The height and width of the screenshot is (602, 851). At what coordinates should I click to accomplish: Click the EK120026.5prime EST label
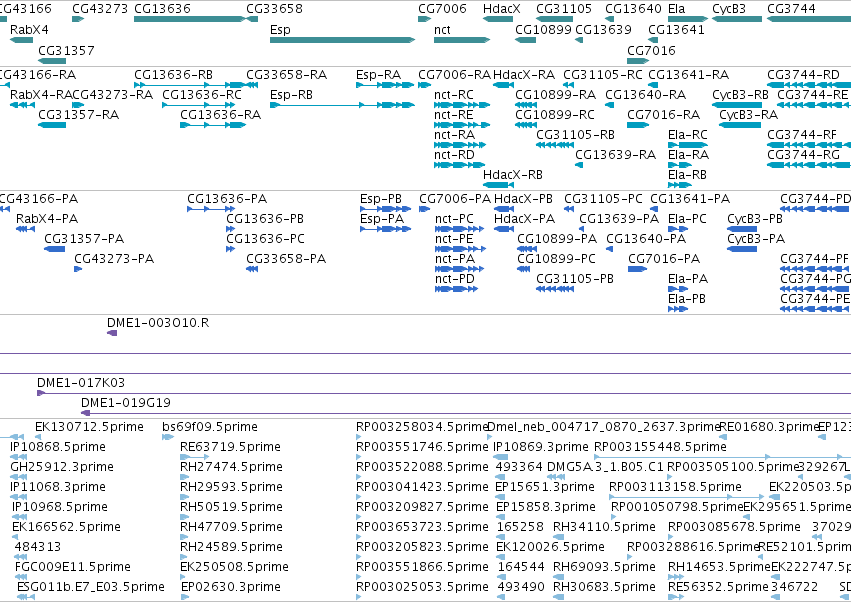tap(550, 547)
